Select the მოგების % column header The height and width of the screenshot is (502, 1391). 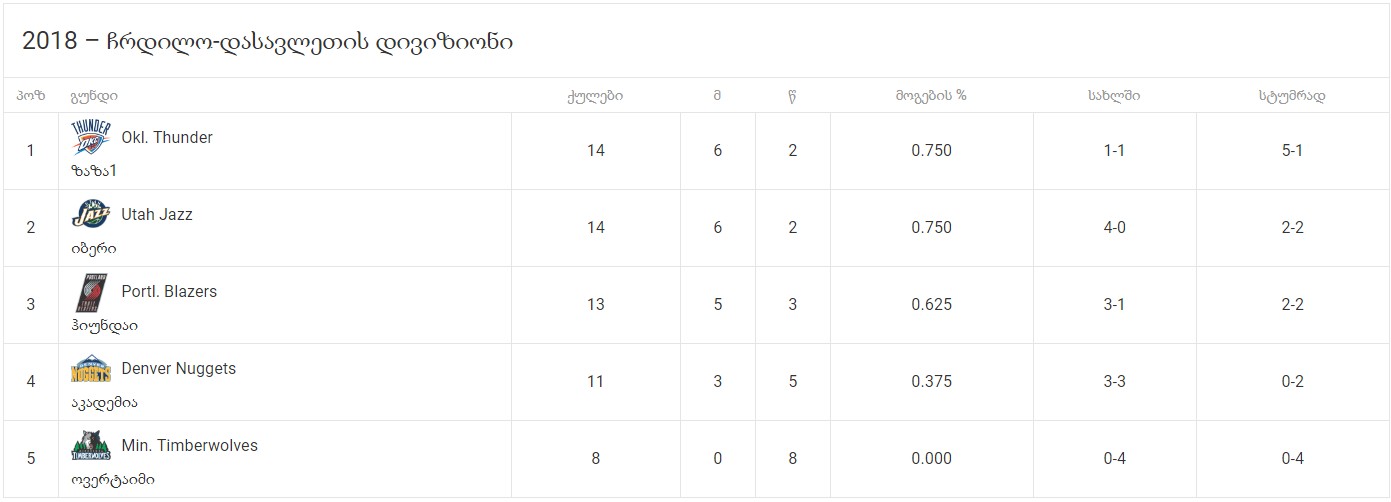[x=931, y=96]
